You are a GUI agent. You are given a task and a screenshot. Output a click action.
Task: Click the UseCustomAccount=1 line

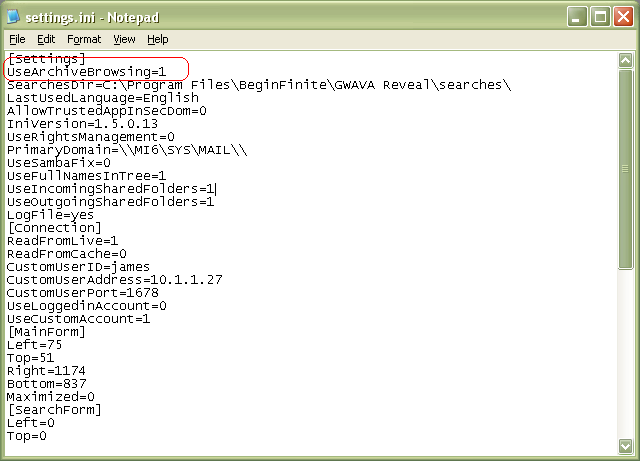click(x=78, y=319)
